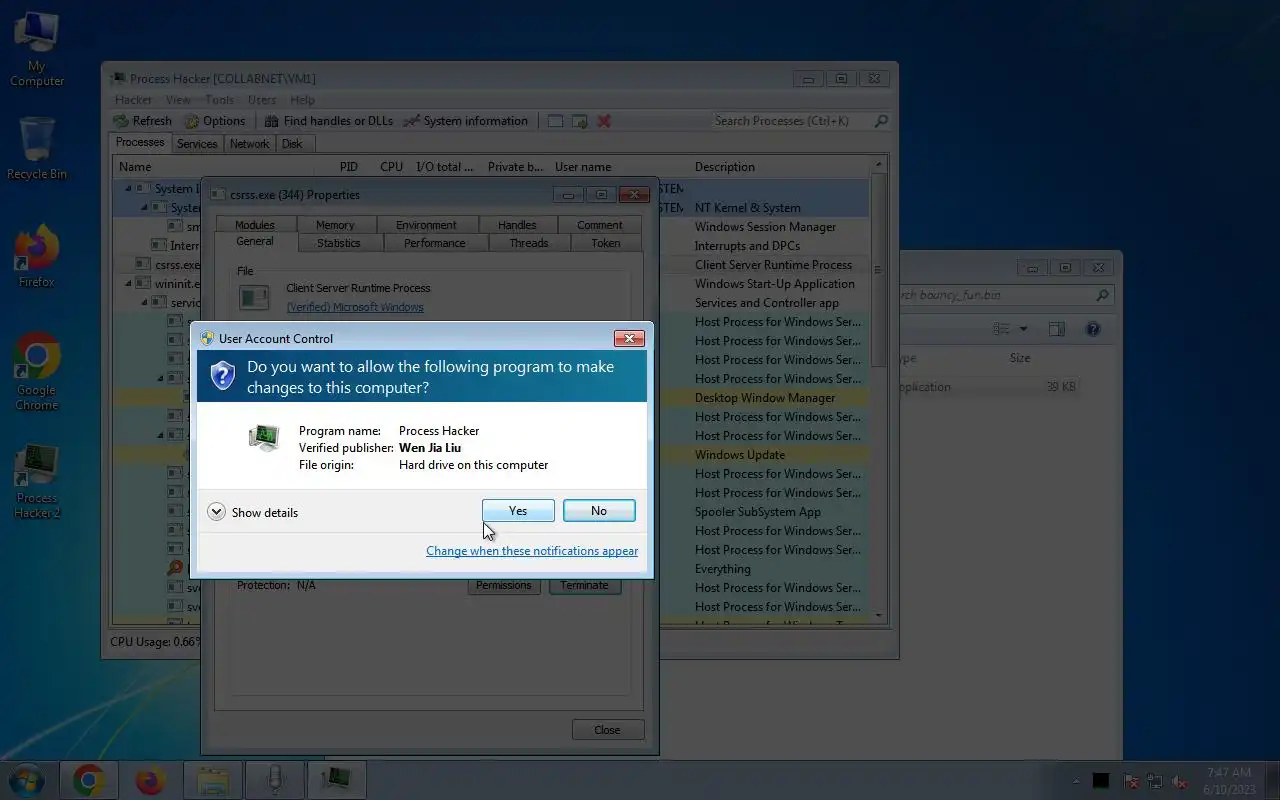
Task: Expand Show details in the UAC dialog
Action: (254, 512)
